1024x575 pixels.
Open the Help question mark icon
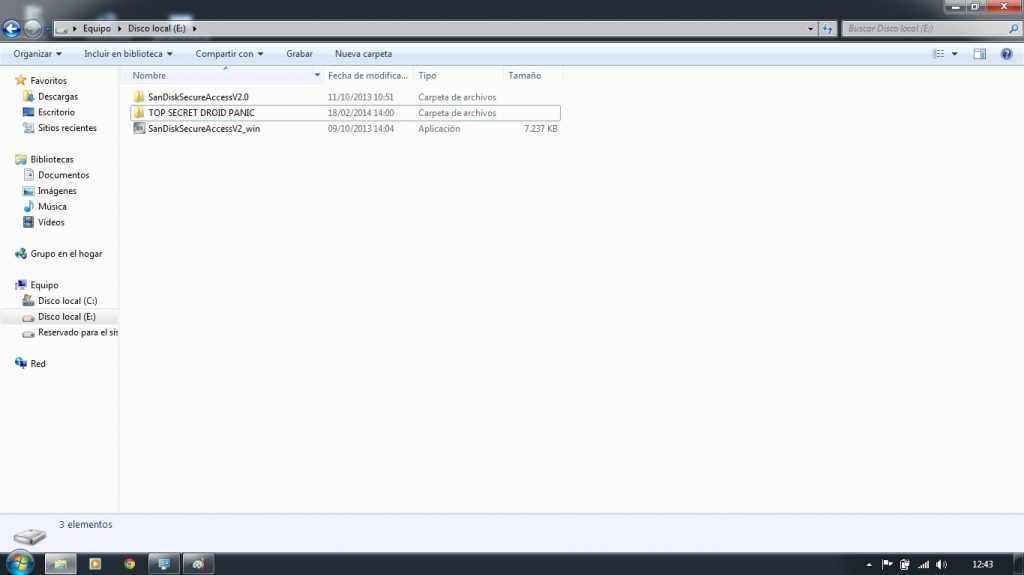1007,54
